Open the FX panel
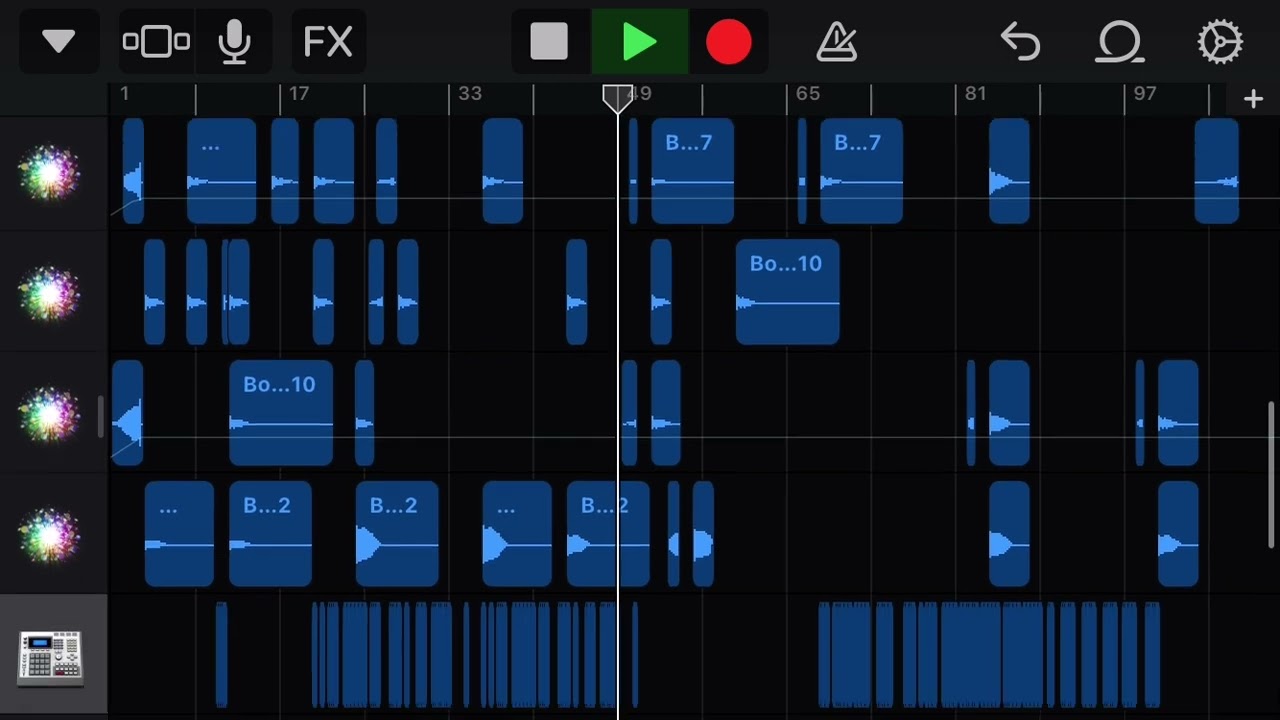The height and width of the screenshot is (720, 1280). coord(328,42)
